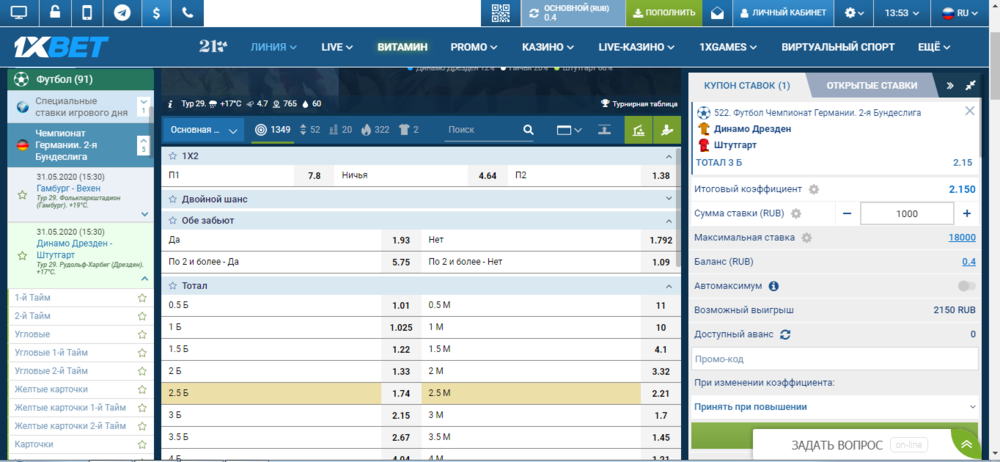
Task: Refresh the Основной (RUB) account balance
Action: (x=533, y=13)
